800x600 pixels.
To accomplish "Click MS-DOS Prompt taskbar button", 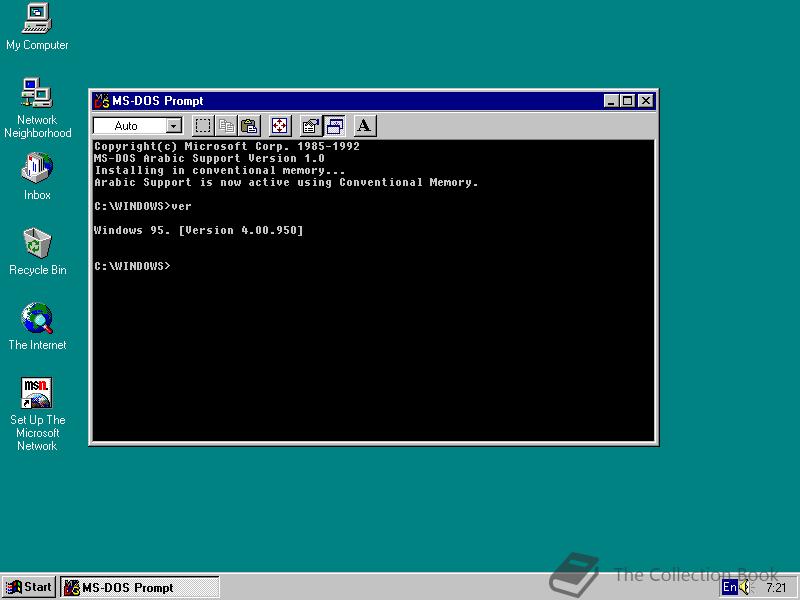I will 140,587.
